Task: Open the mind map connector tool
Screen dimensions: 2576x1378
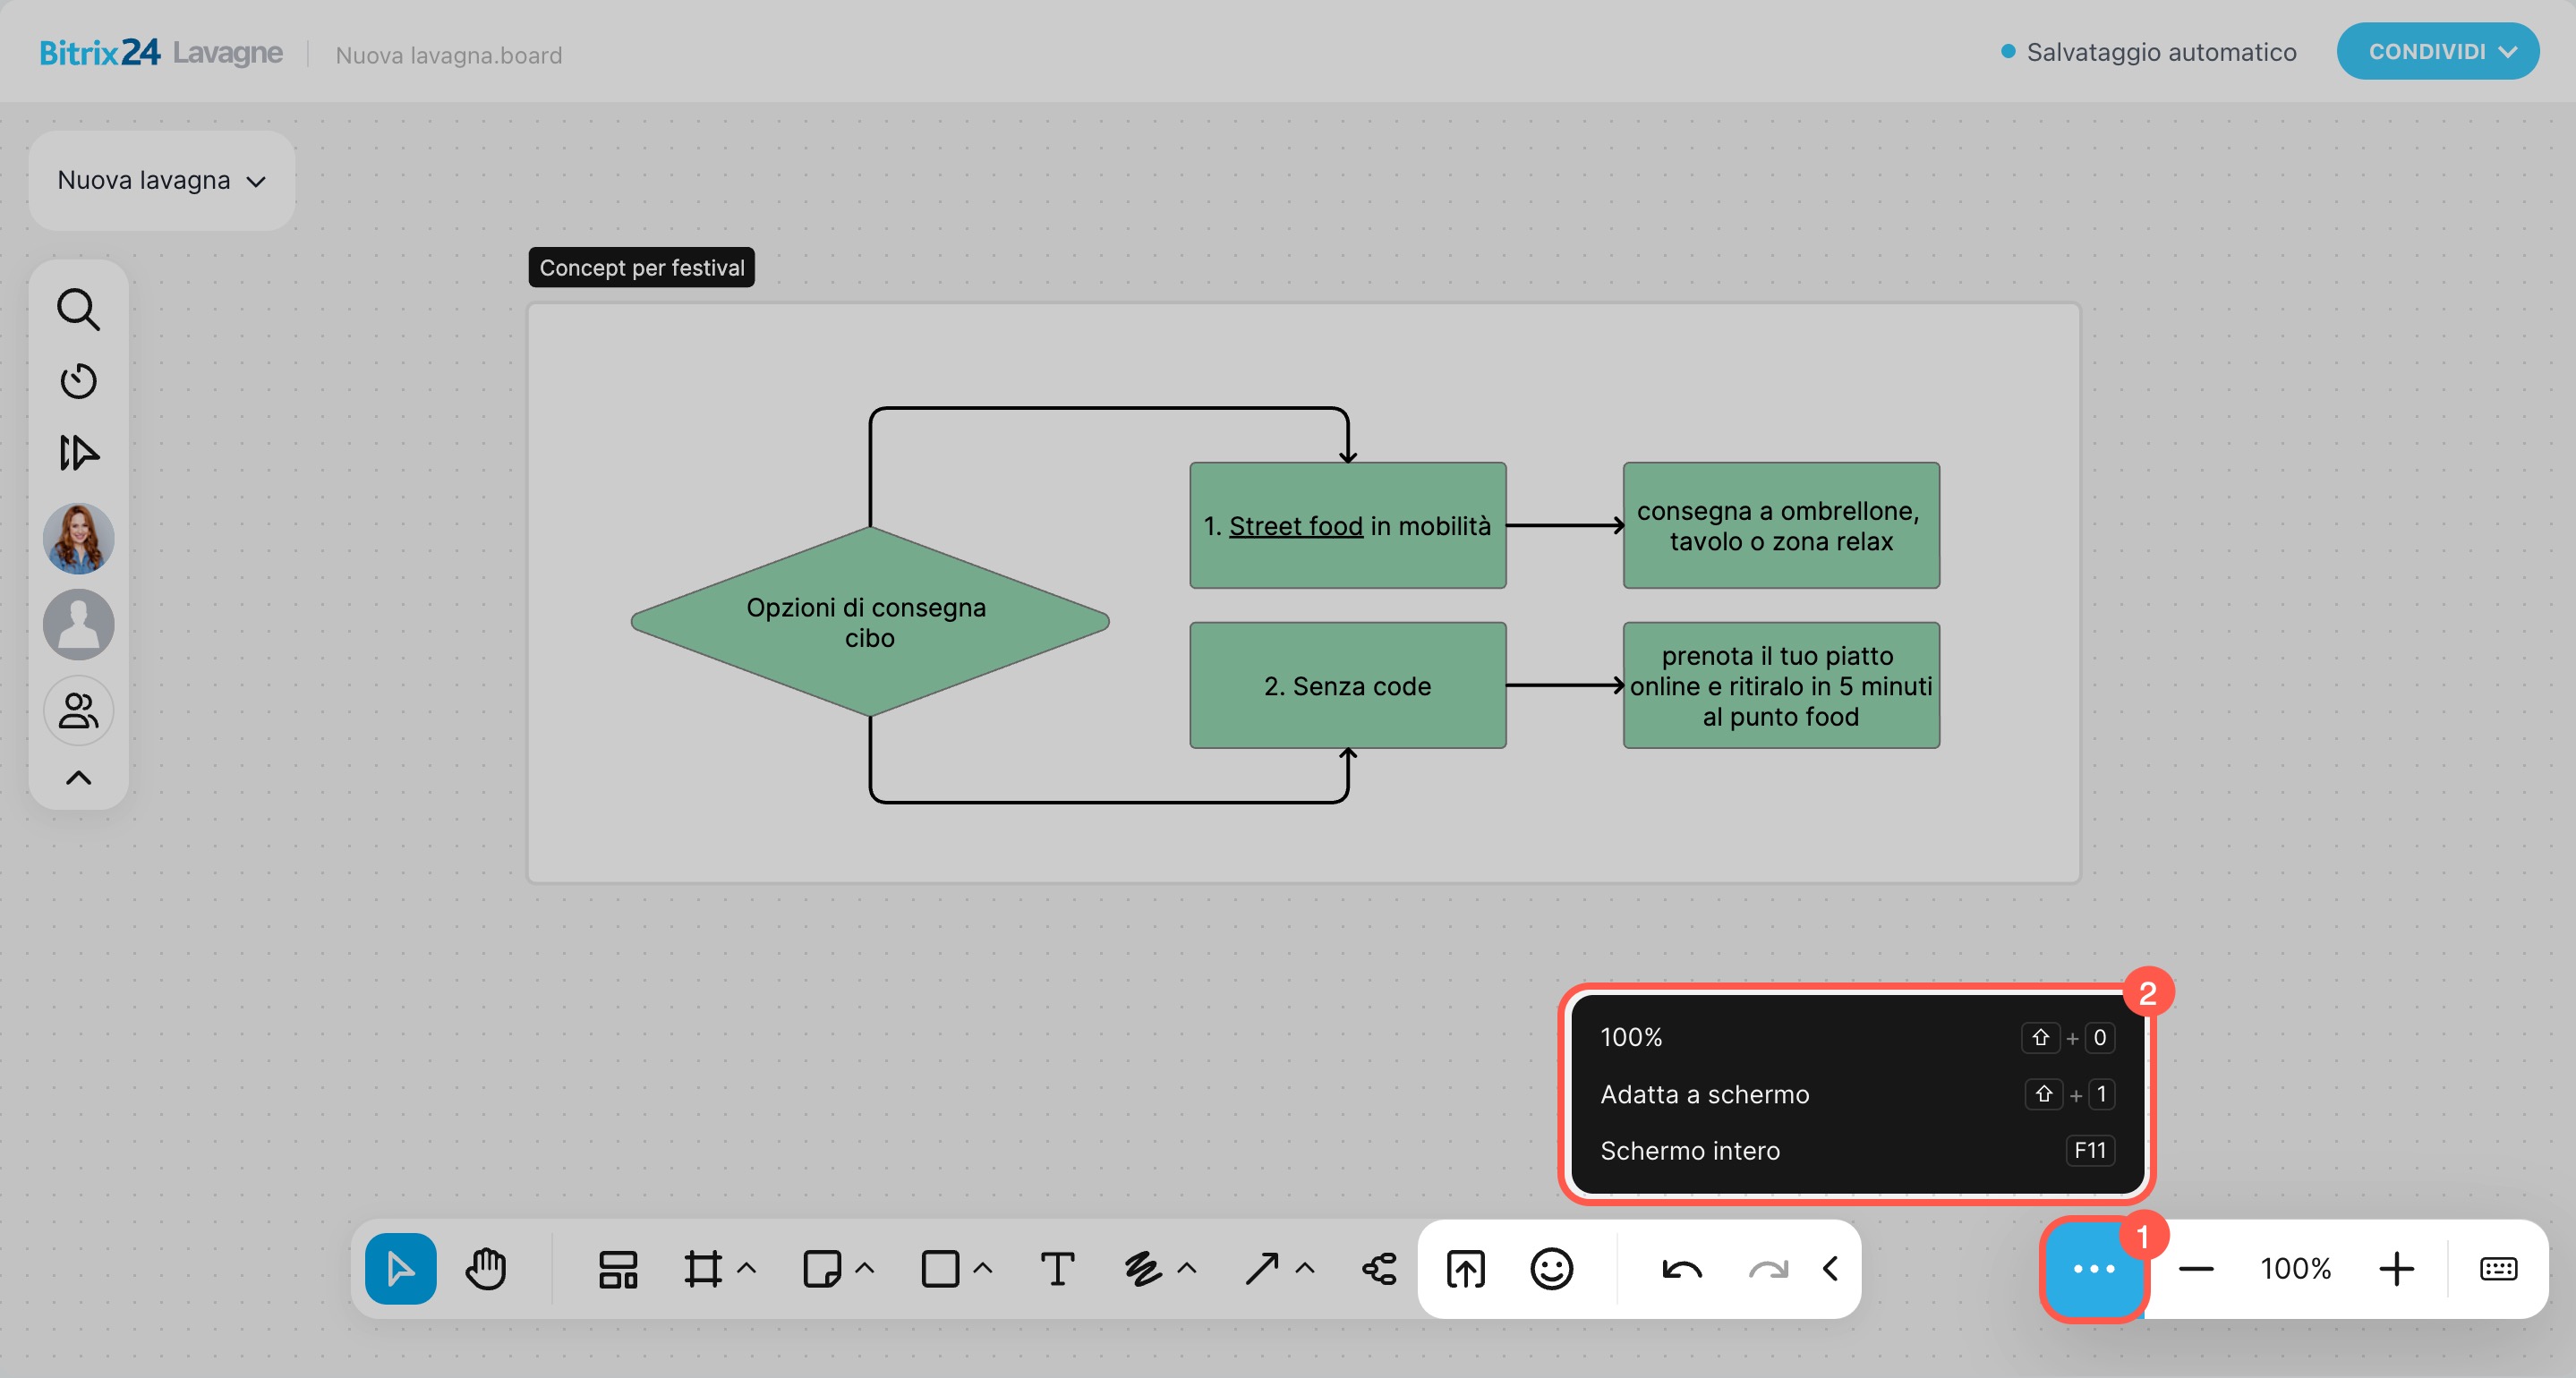Action: tap(1379, 1269)
